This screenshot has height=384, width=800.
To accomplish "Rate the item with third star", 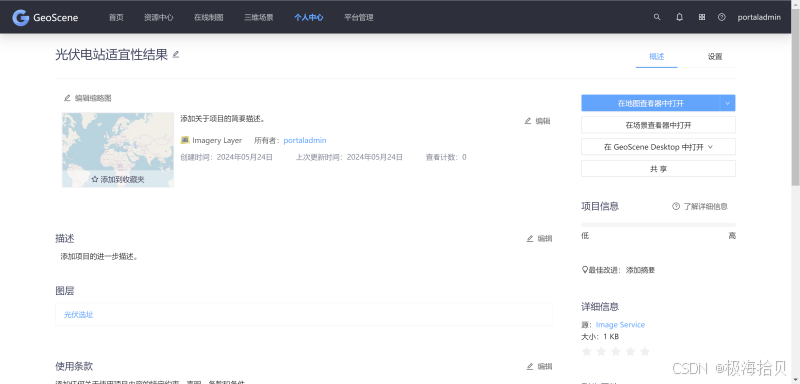I will click(616, 351).
